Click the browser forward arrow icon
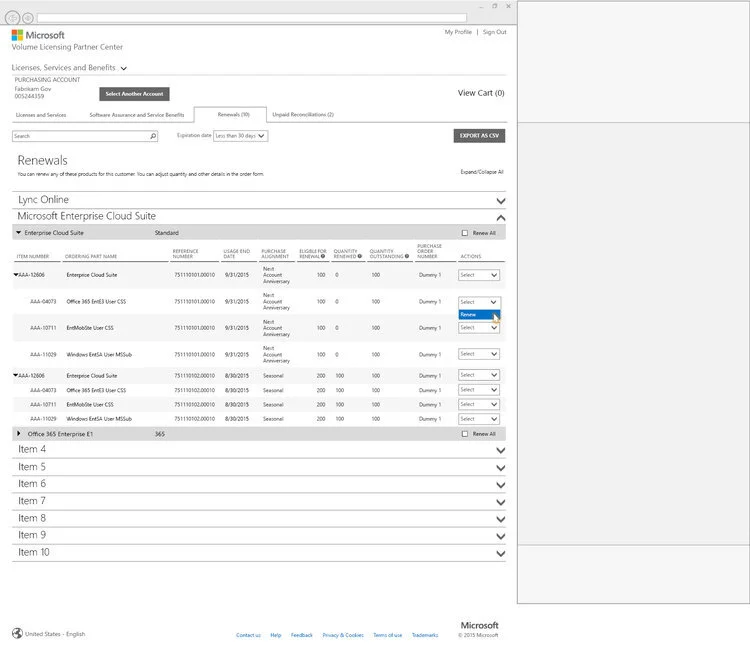The height and width of the screenshot is (668, 750). tap(28, 18)
